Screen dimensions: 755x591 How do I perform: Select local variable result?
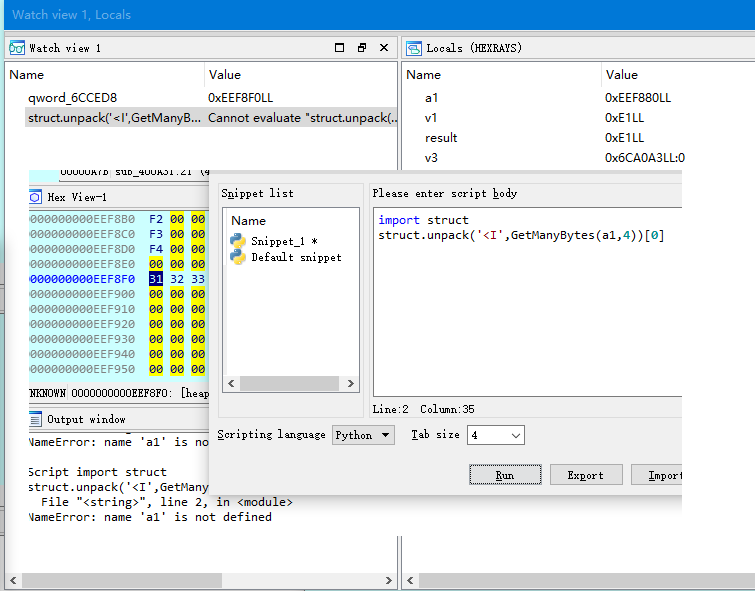click(x=441, y=138)
